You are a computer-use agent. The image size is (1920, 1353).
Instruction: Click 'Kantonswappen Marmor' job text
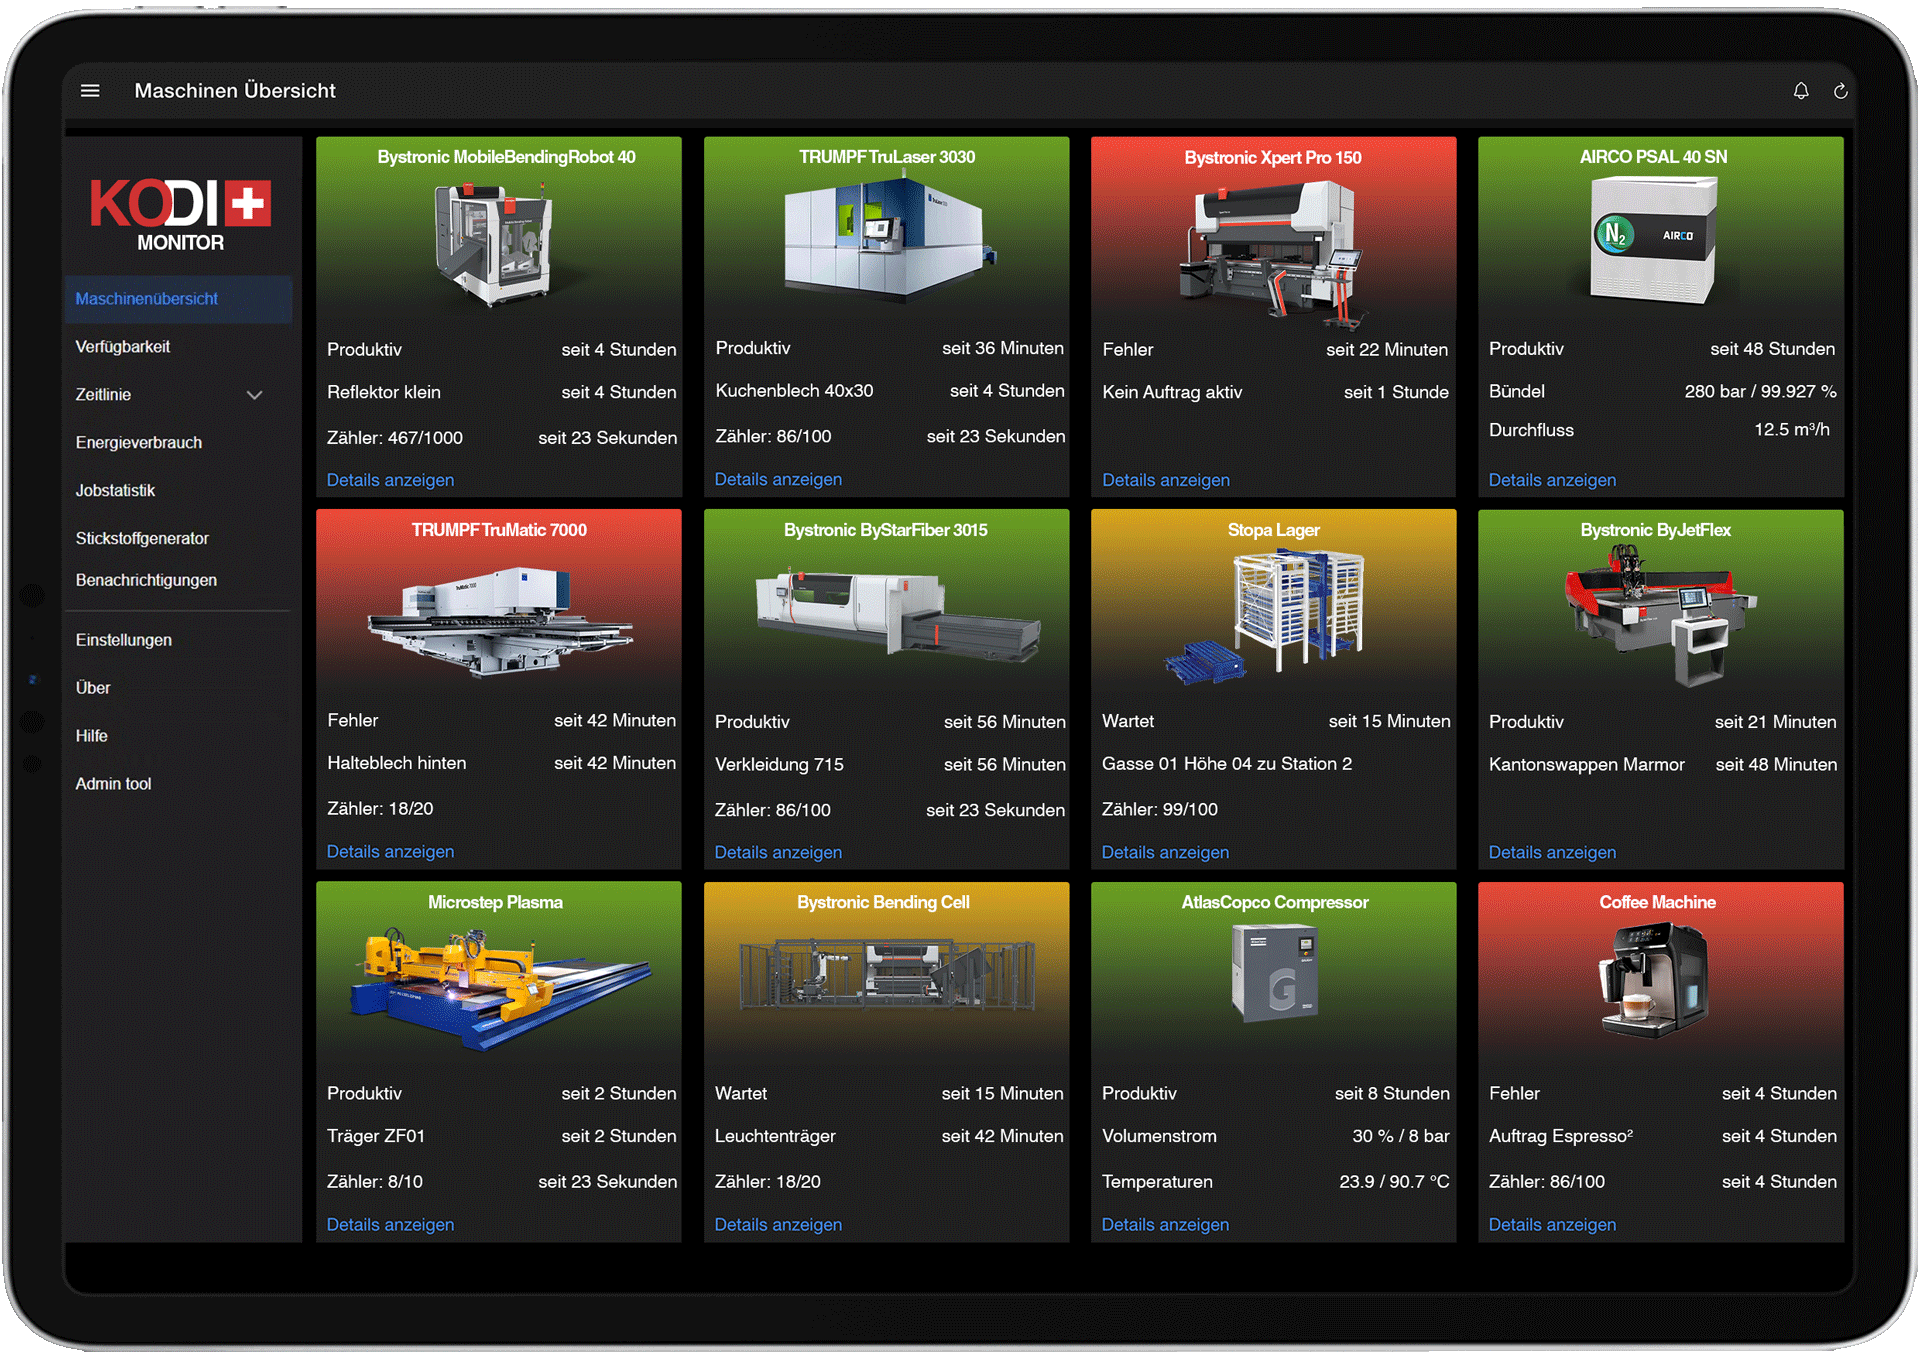pyautogui.click(x=1587, y=765)
